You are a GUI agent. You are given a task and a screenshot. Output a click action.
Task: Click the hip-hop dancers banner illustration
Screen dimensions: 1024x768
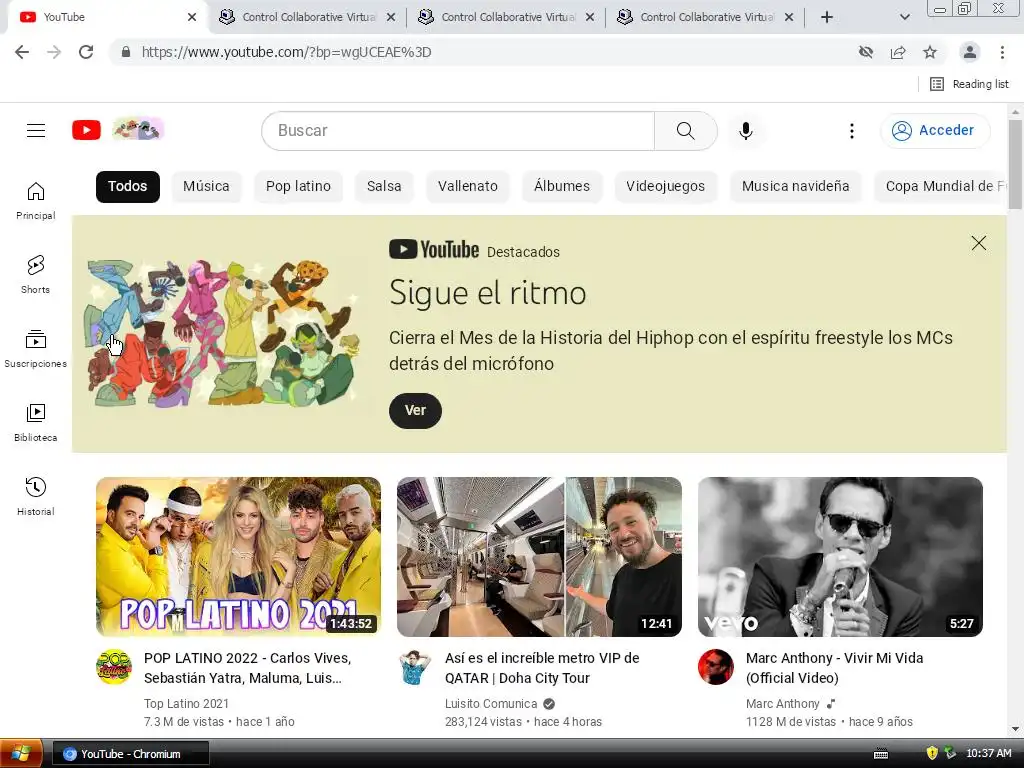point(222,333)
